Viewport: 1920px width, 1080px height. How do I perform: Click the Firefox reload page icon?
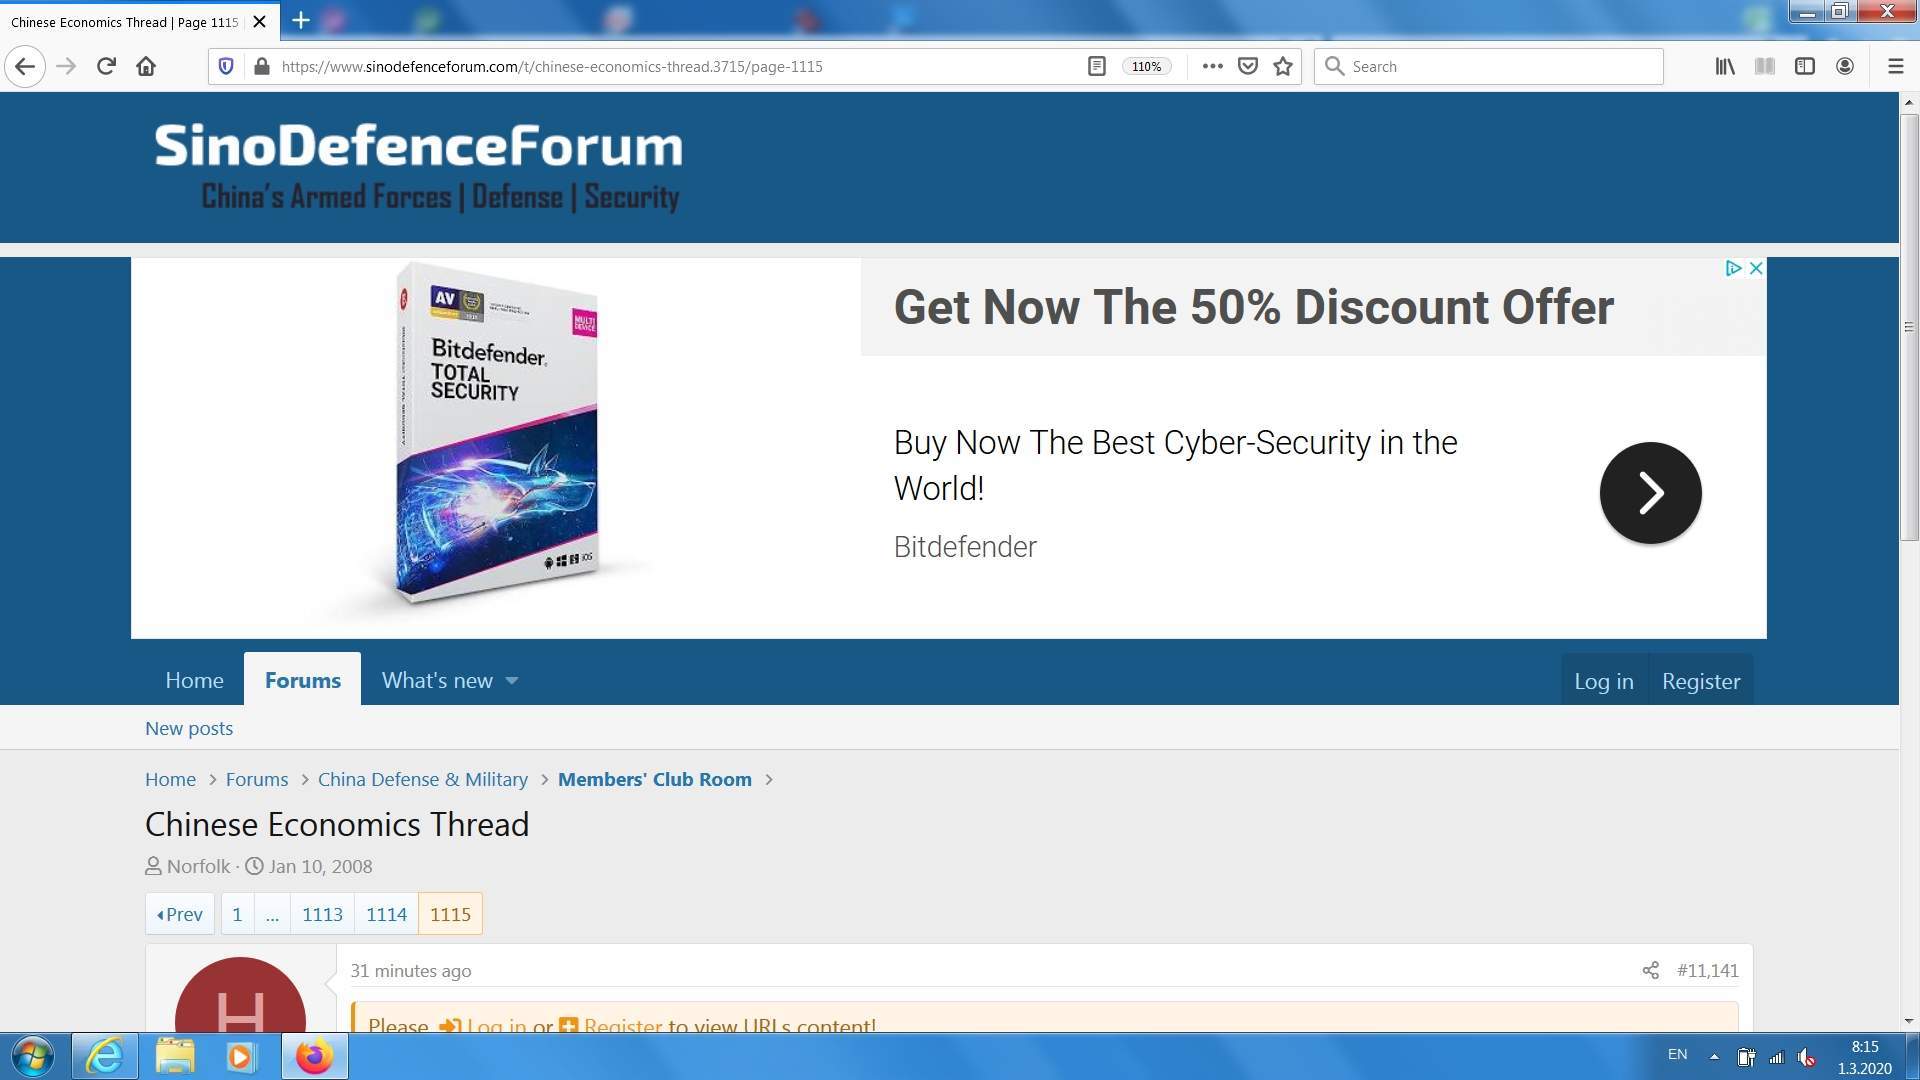(x=106, y=66)
